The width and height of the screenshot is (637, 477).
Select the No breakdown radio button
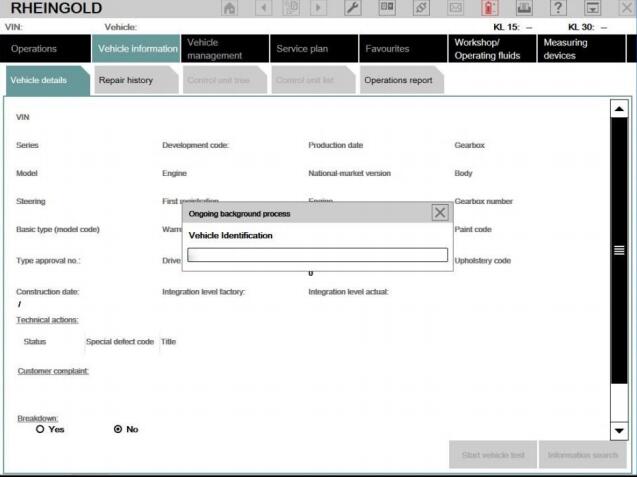click(x=118, y=429)
